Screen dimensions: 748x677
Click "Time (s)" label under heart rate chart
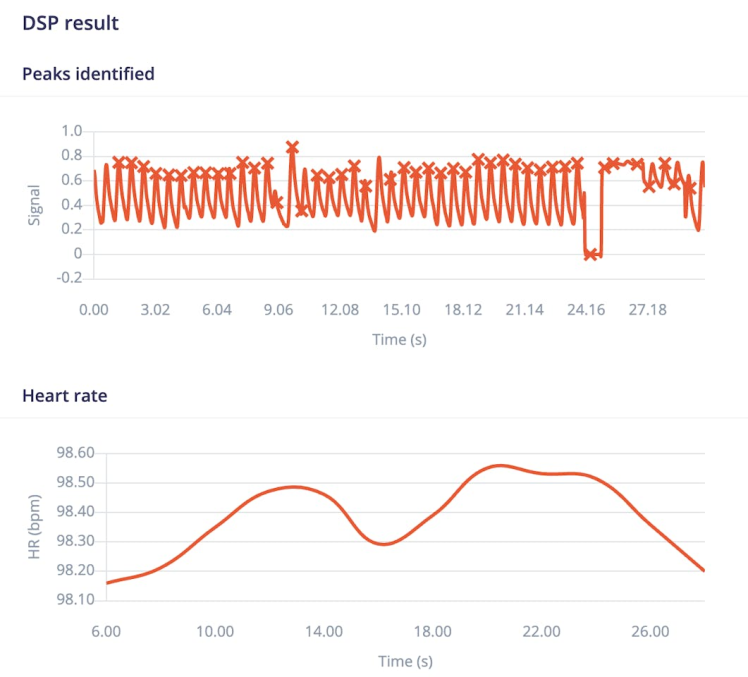(405, 661)
